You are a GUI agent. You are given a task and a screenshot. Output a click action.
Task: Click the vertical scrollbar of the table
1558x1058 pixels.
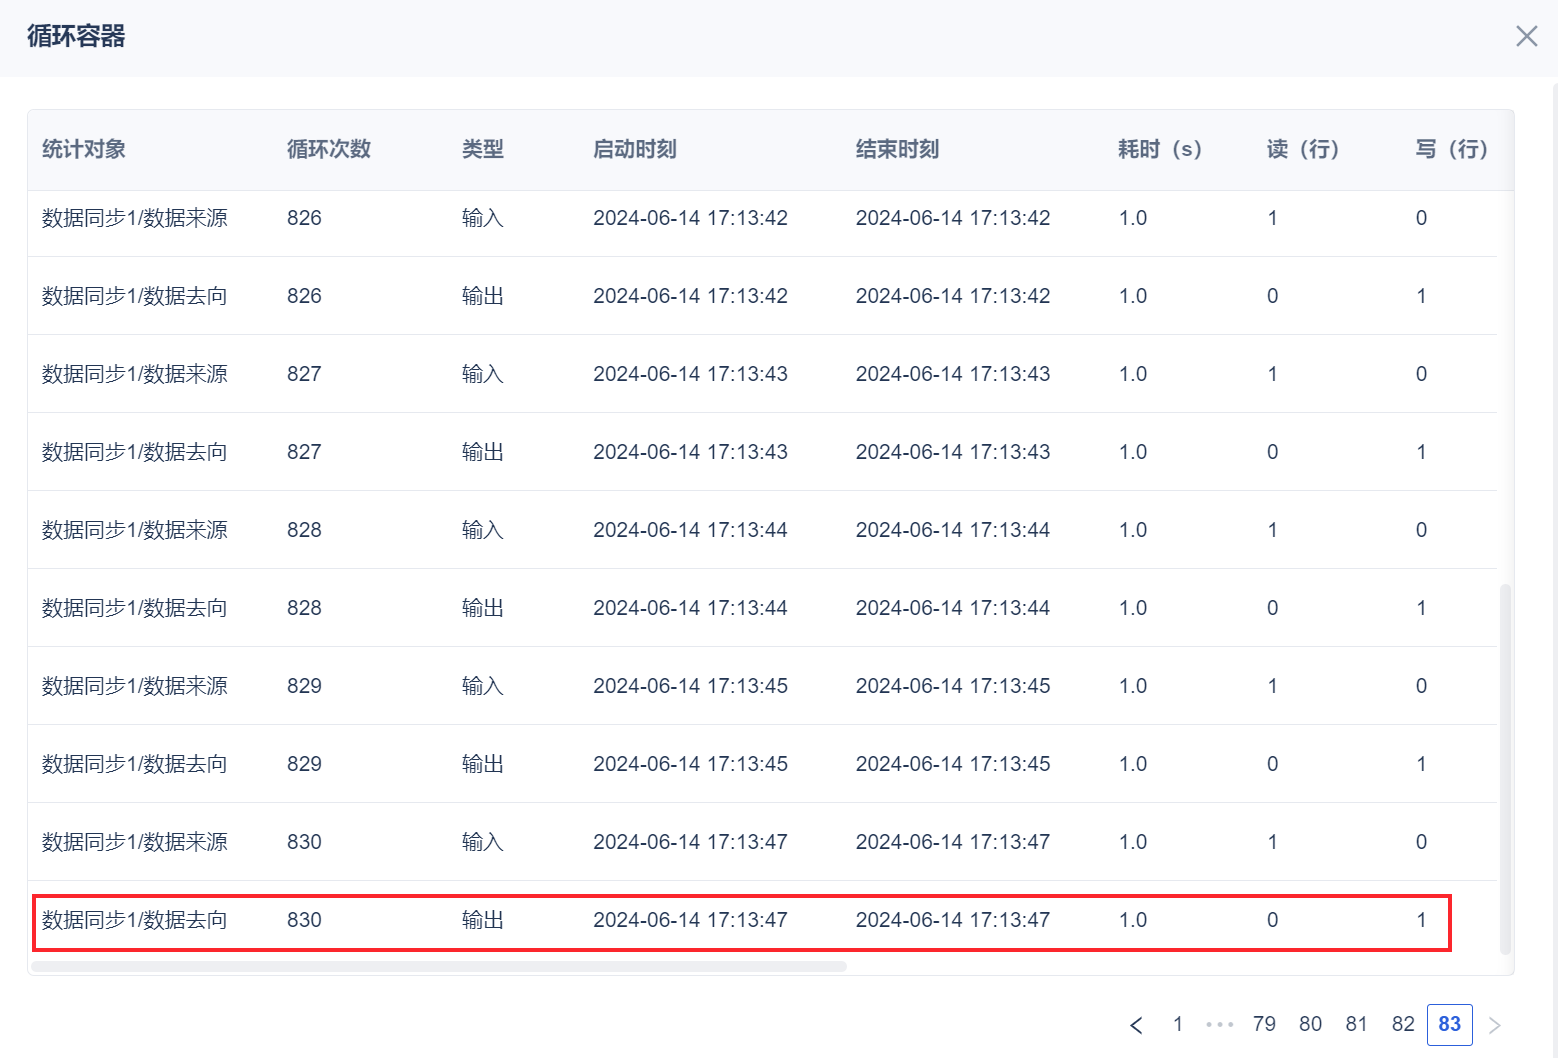[1505, 768]
